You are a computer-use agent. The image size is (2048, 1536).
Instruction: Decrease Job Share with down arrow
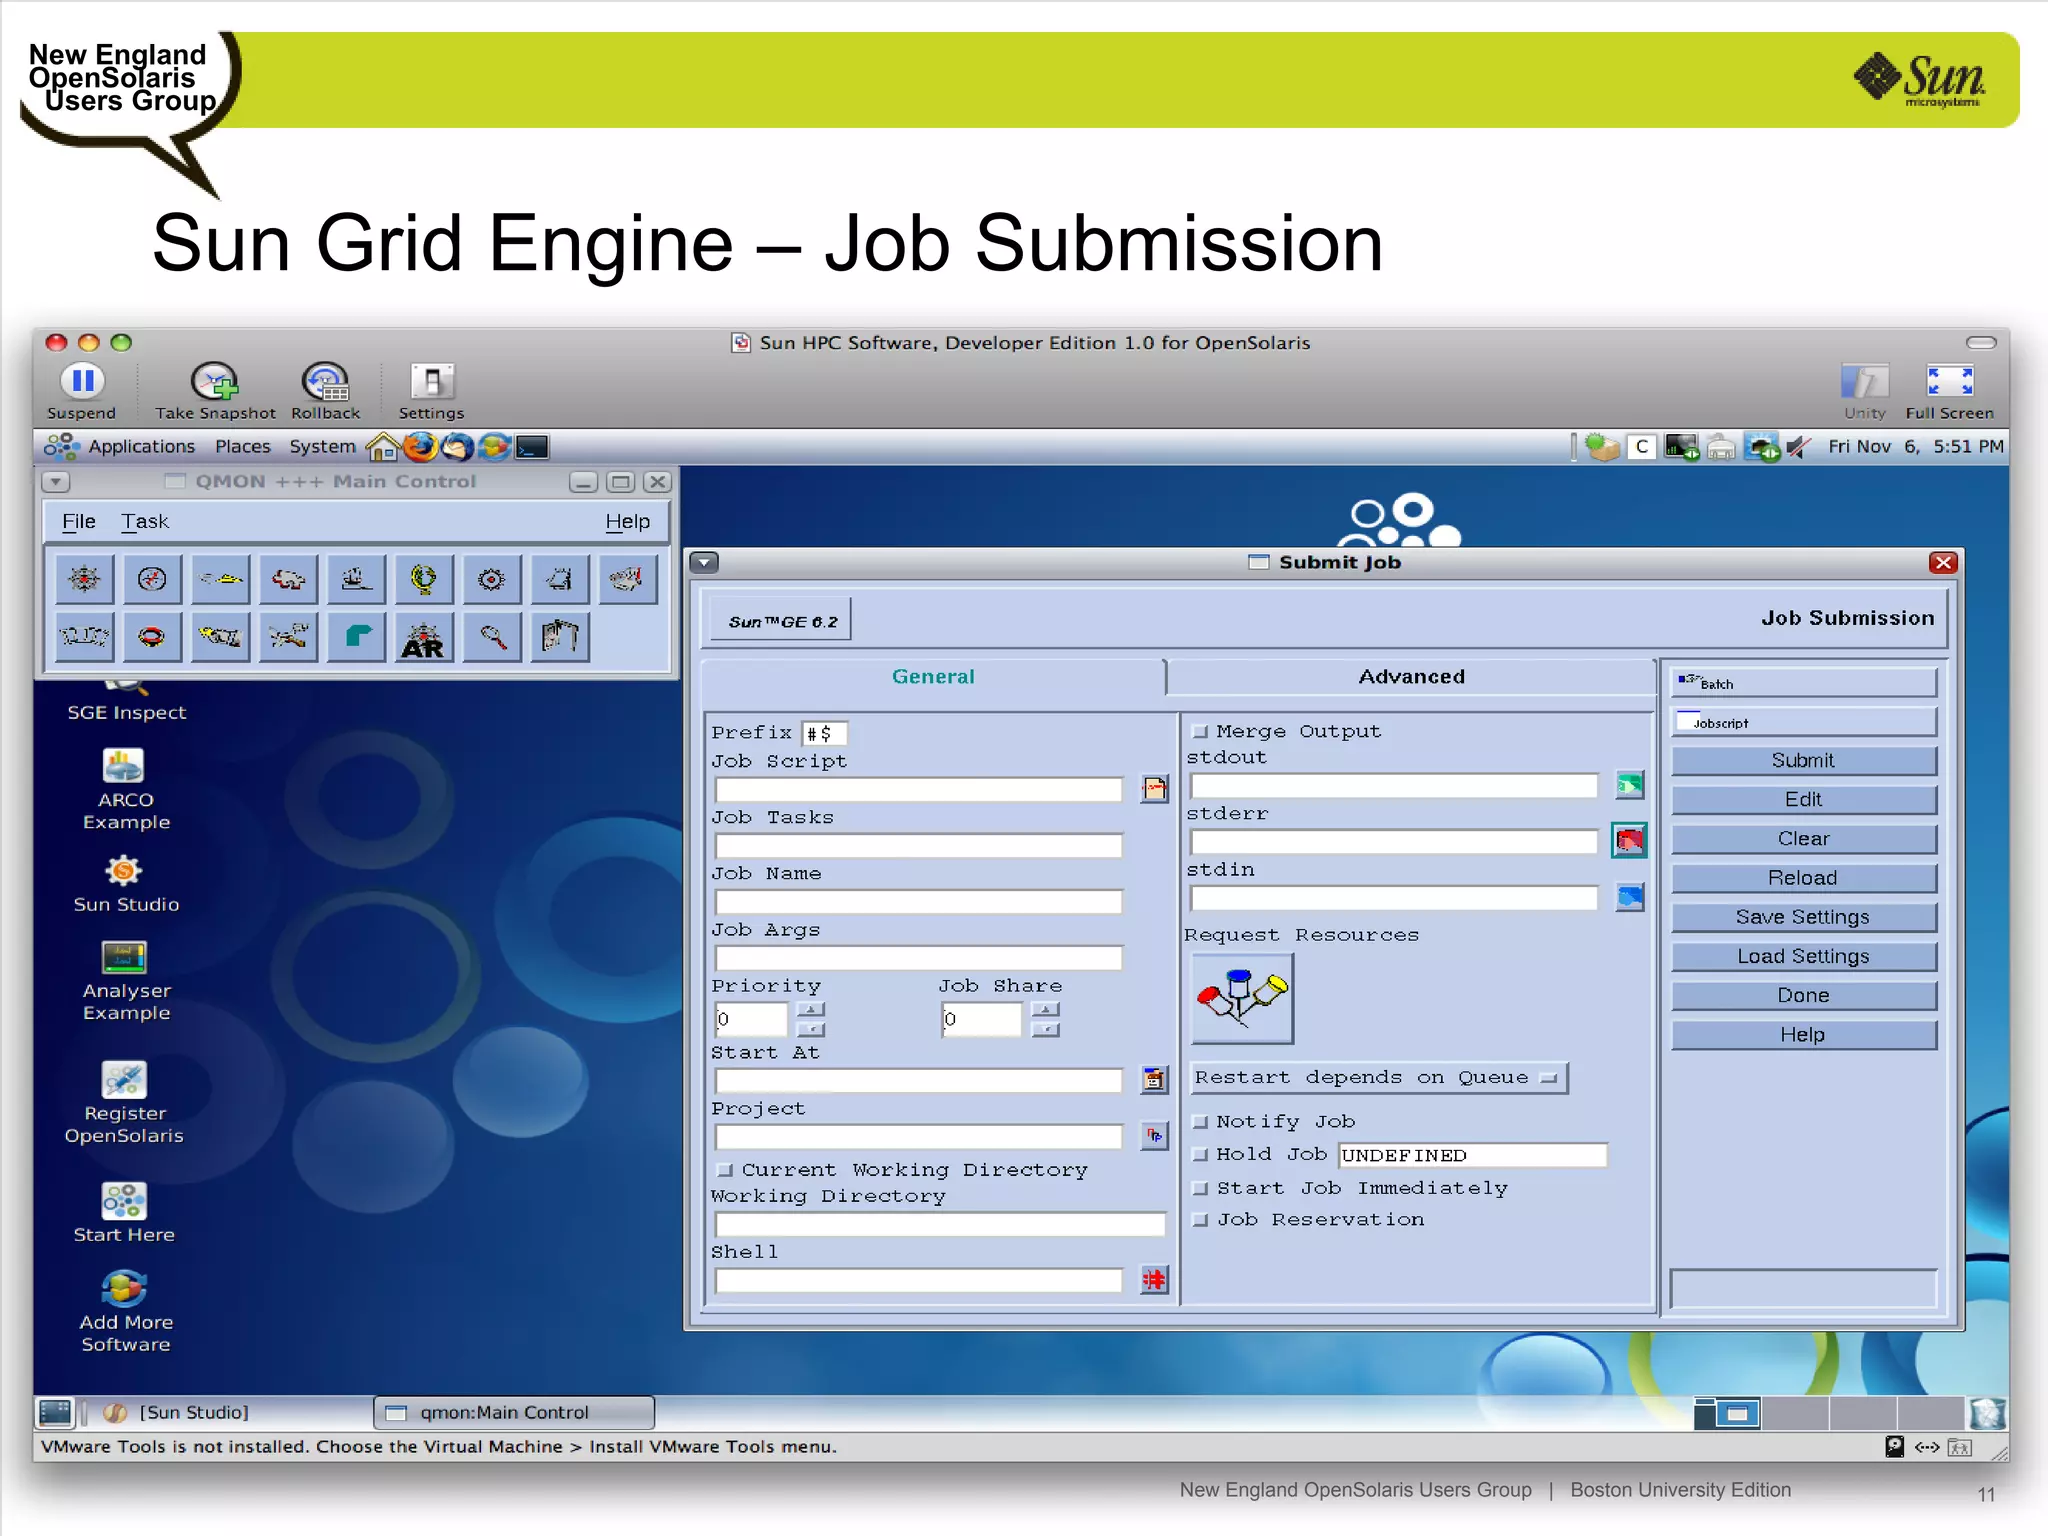point(1045,1029)
